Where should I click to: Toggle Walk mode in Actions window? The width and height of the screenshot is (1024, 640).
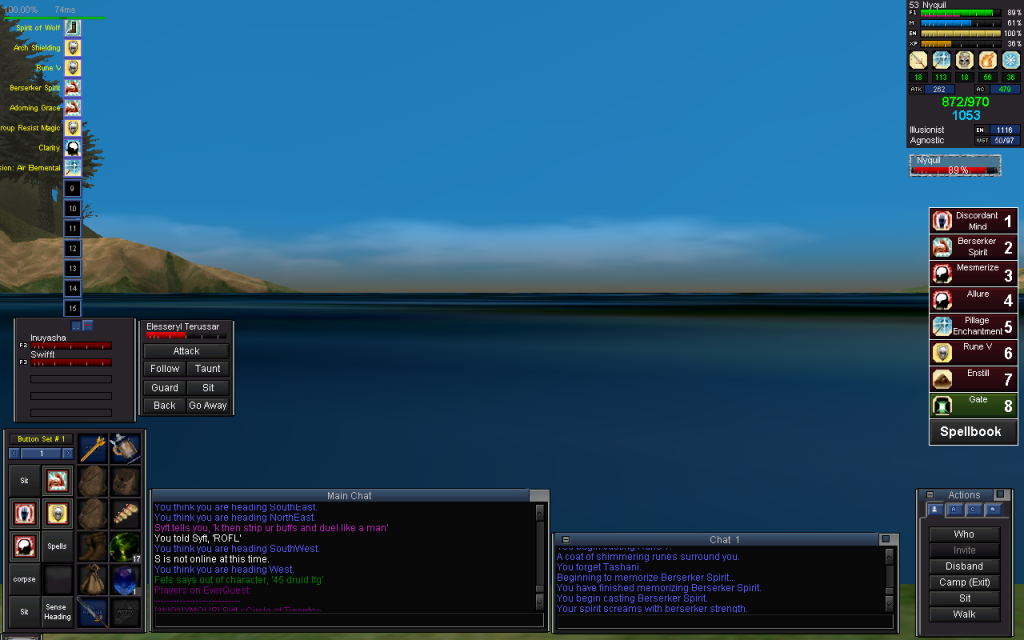coord(964,614)
